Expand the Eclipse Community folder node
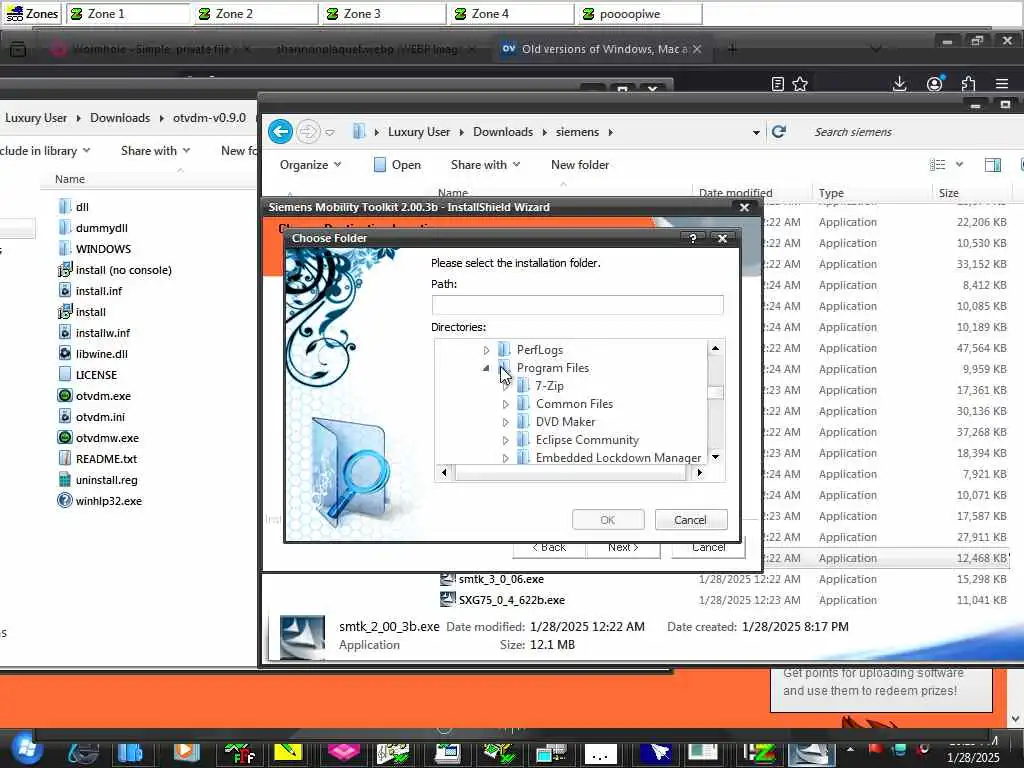 (x=505, y=440)
